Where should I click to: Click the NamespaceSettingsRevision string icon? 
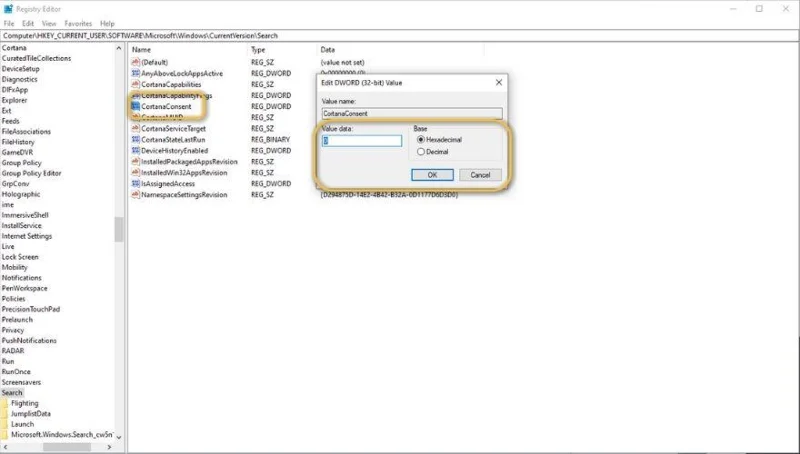(135, 194)
